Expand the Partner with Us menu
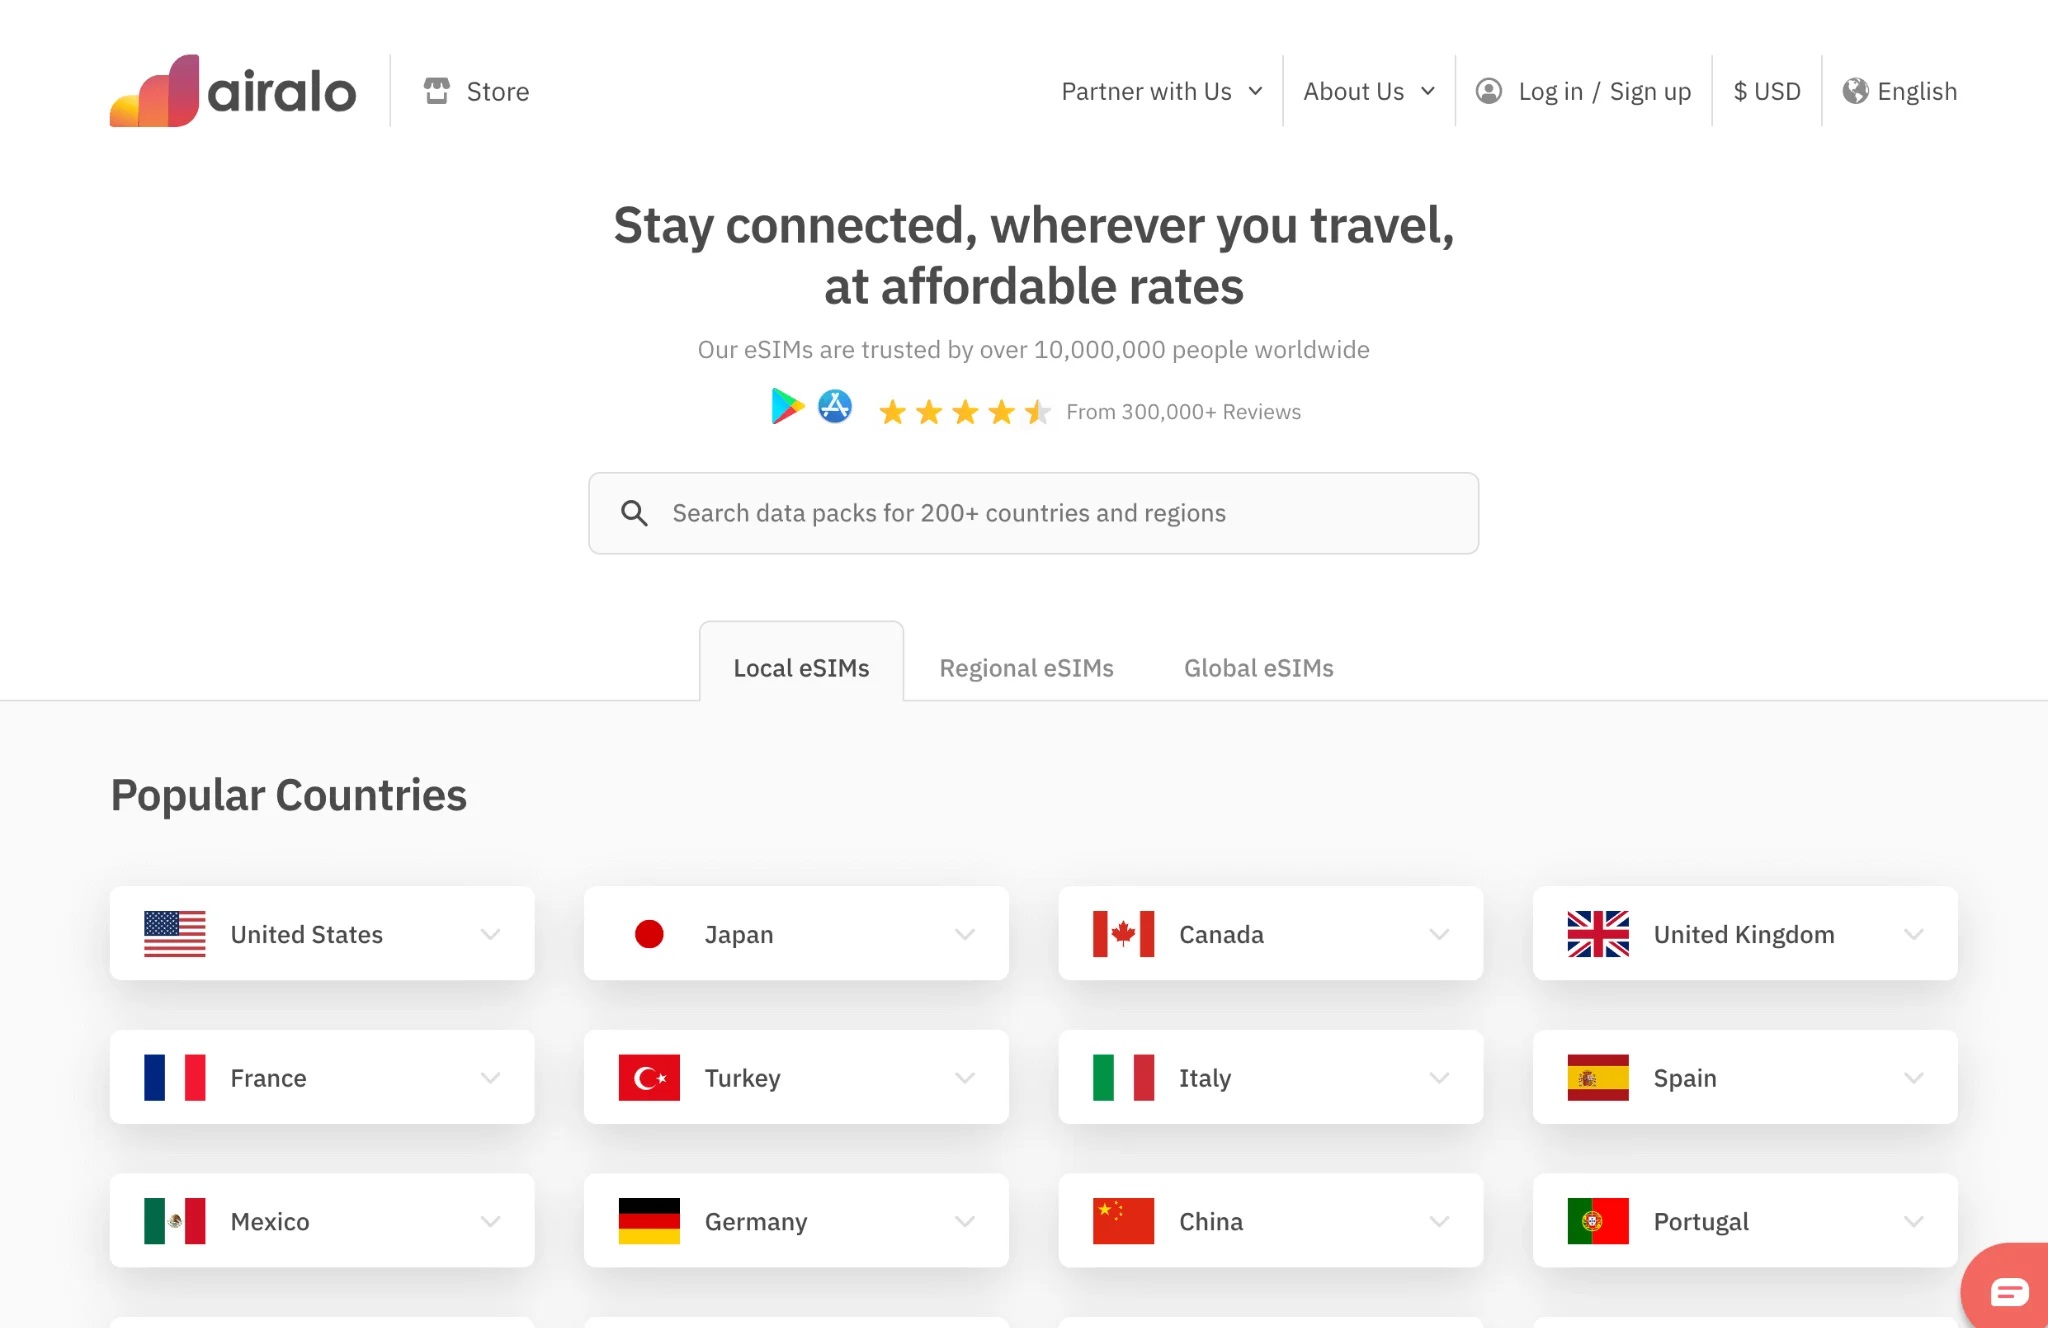This screenshot has width=2048, height=1328. (x=1161, y=91)
